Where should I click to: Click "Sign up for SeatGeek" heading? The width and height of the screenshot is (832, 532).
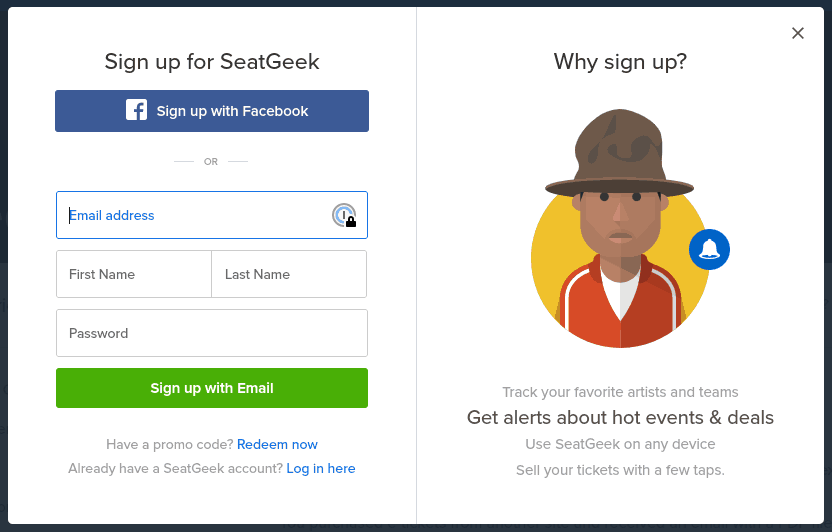click(x=212, y=62)
